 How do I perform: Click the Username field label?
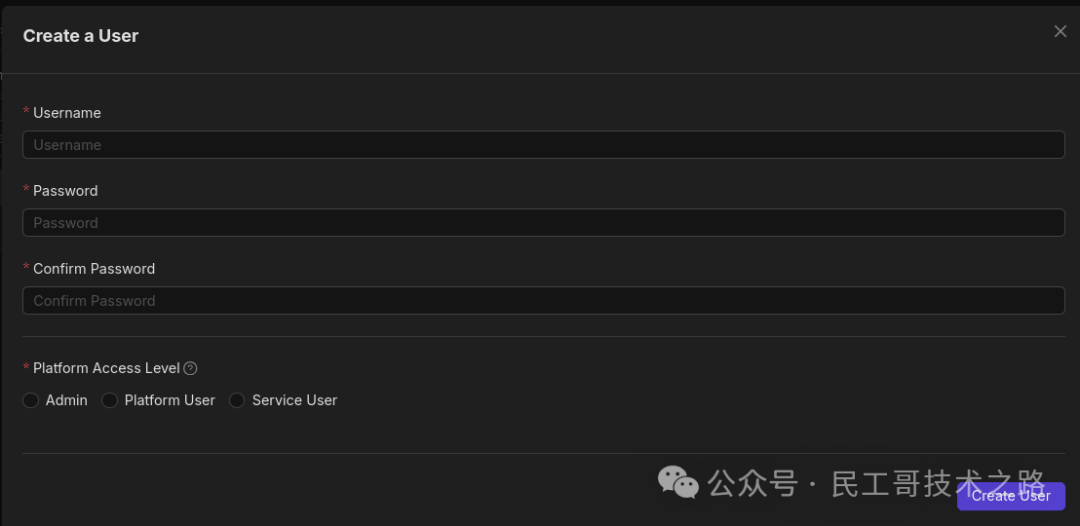67,113
